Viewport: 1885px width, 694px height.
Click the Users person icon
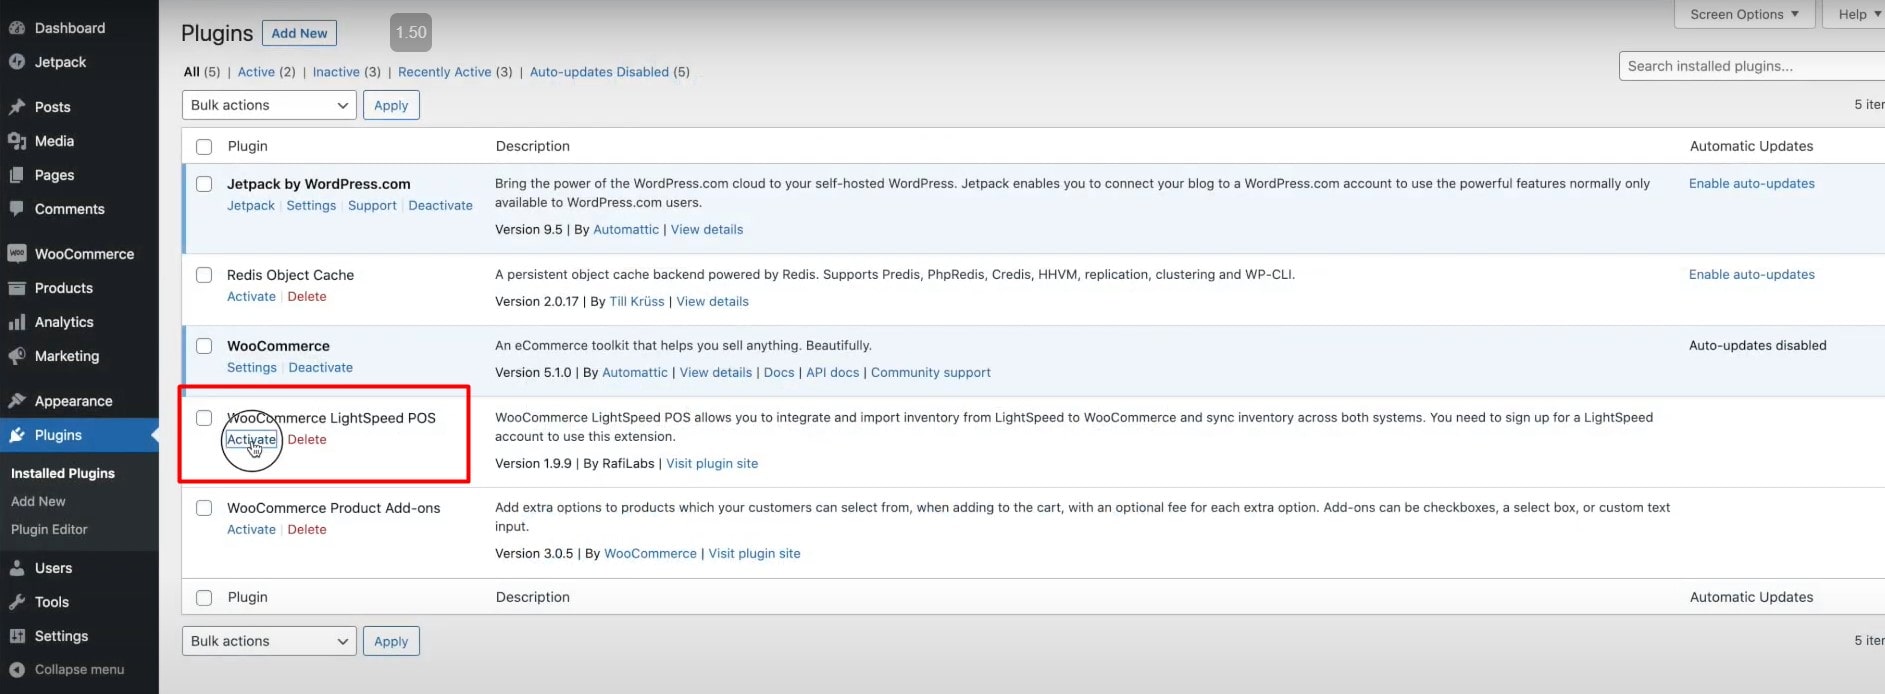pos(17,568)
